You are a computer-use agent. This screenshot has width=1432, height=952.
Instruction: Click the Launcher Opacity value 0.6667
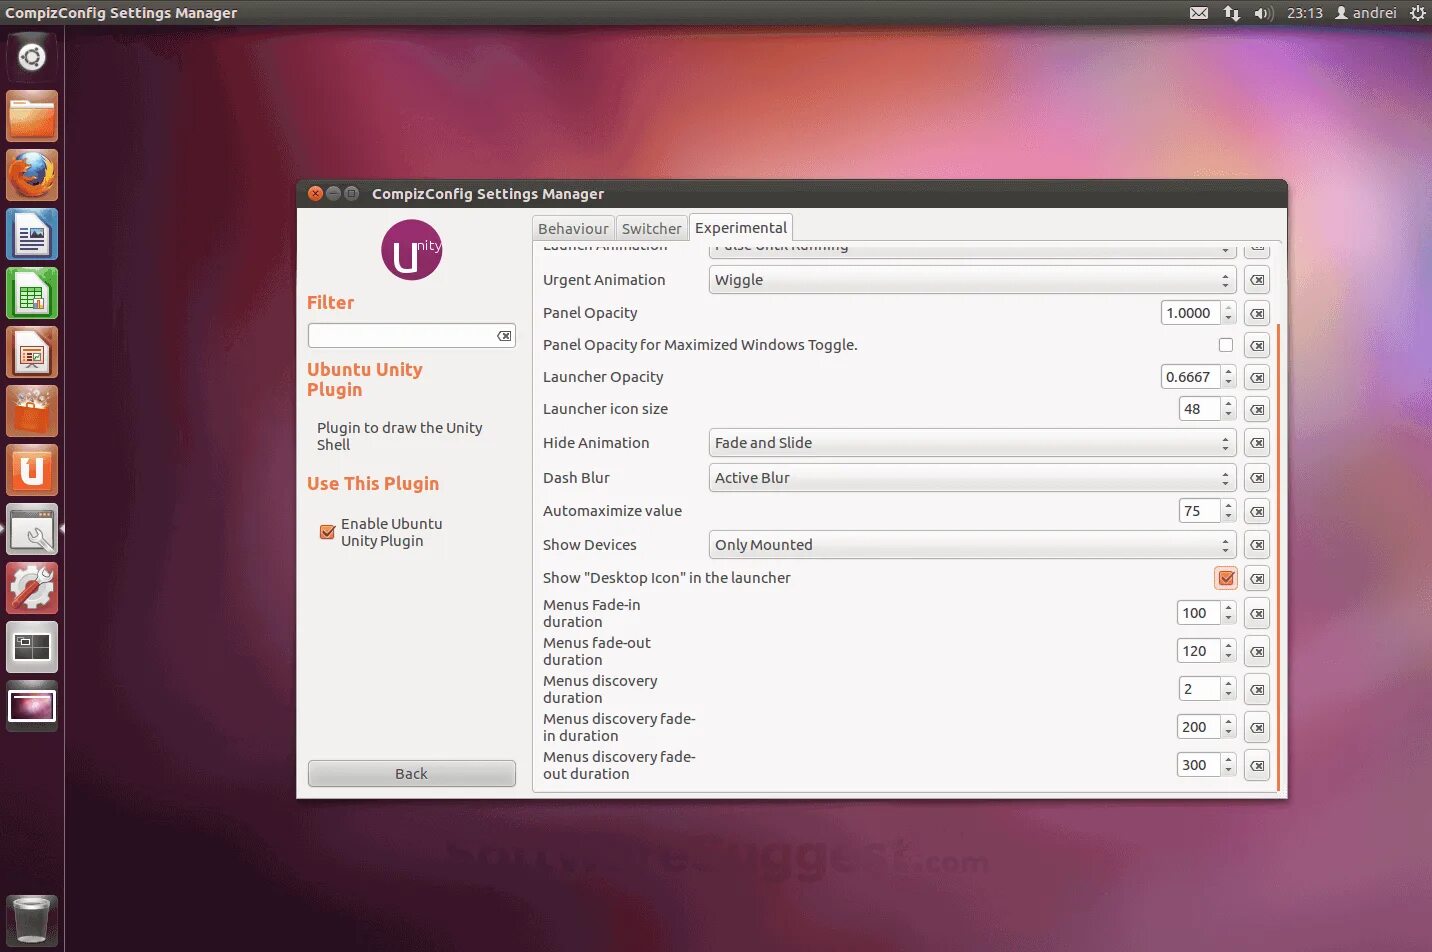pos(1191,377)
